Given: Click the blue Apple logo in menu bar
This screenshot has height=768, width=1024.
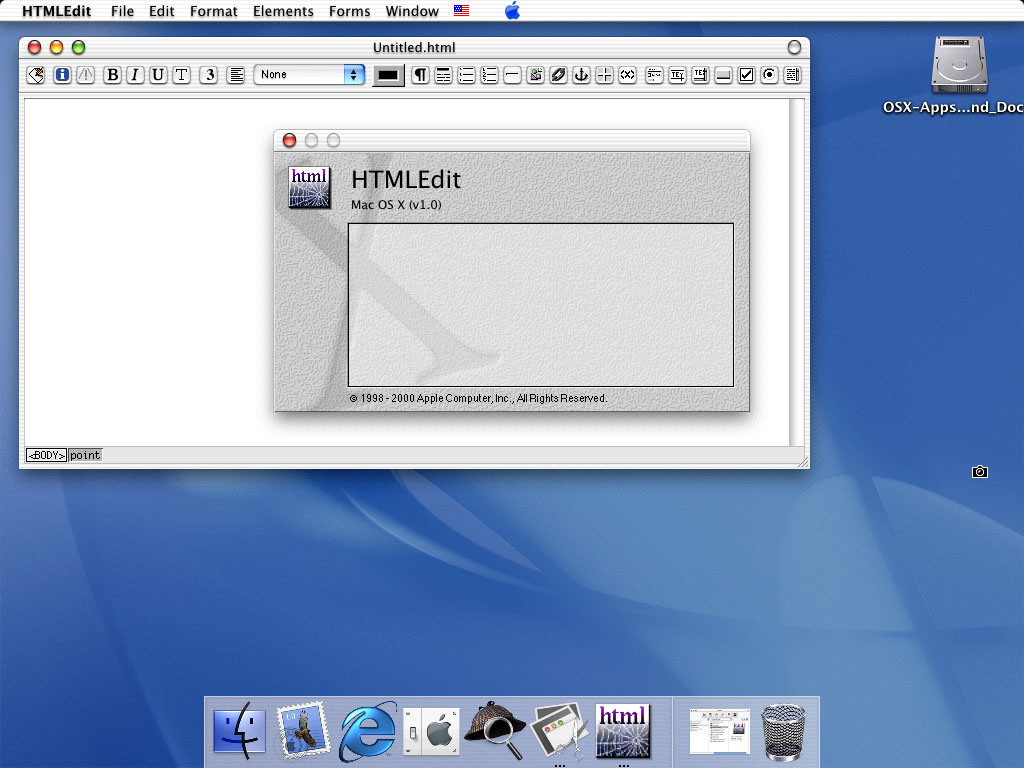Looking at the screenshot, I should 513,10.
